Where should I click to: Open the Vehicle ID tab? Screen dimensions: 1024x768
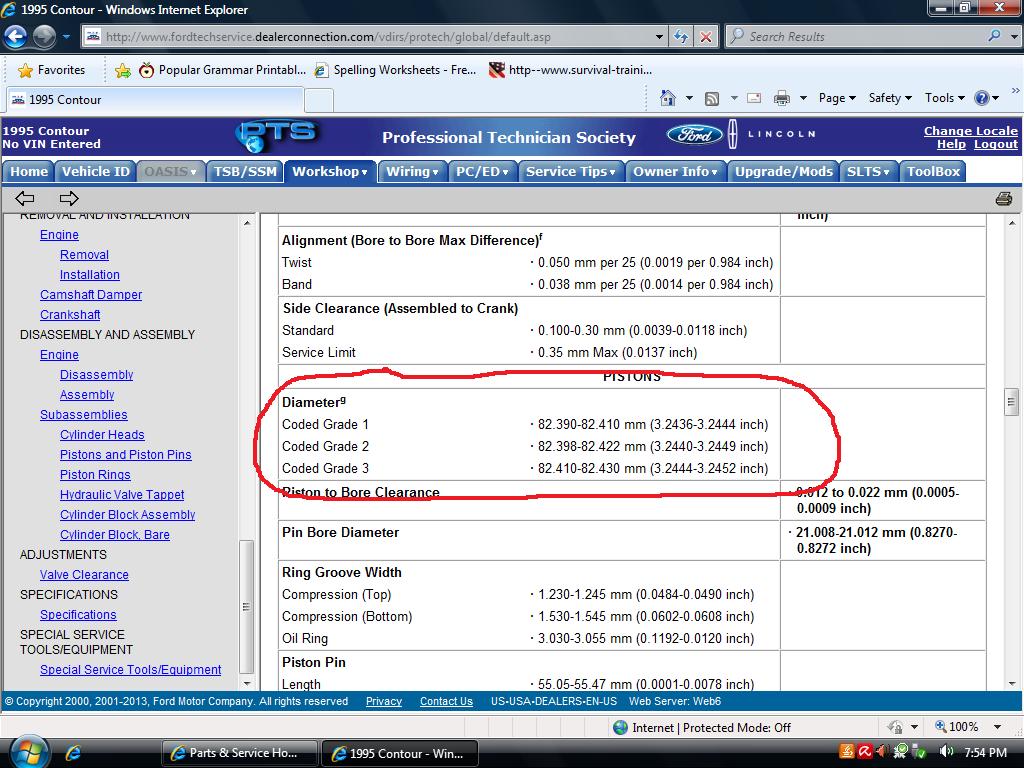pos(96,172)
